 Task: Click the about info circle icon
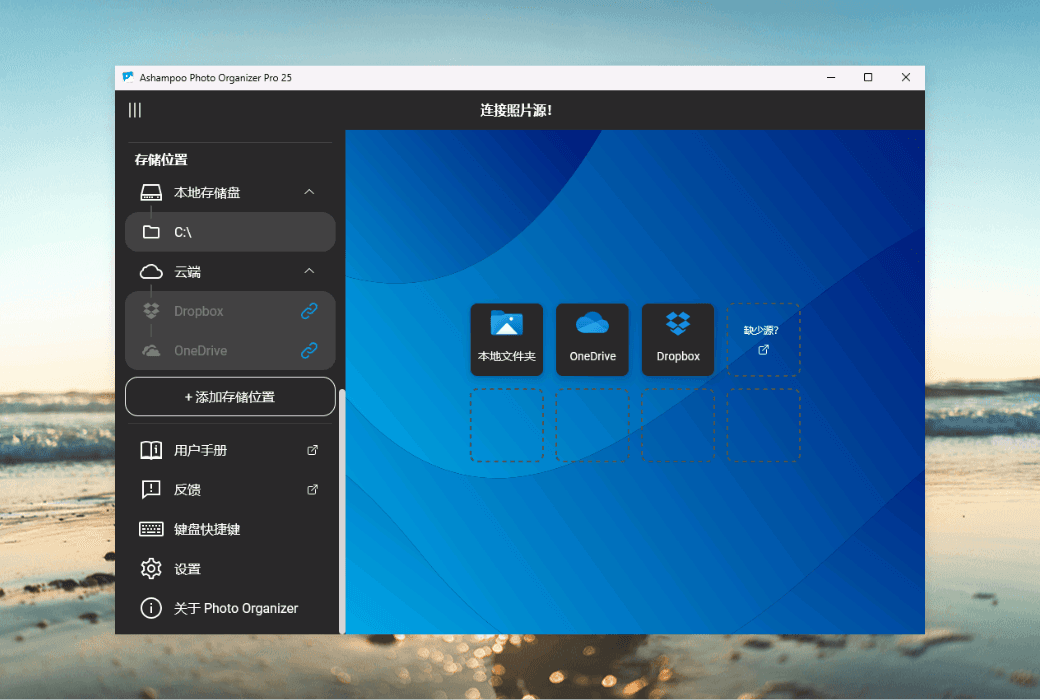151,608
